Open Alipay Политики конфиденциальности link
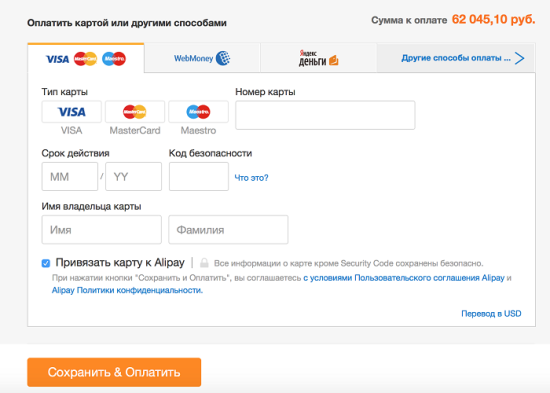This screenshot has height=393, width=550. click(x=127, y=290)
